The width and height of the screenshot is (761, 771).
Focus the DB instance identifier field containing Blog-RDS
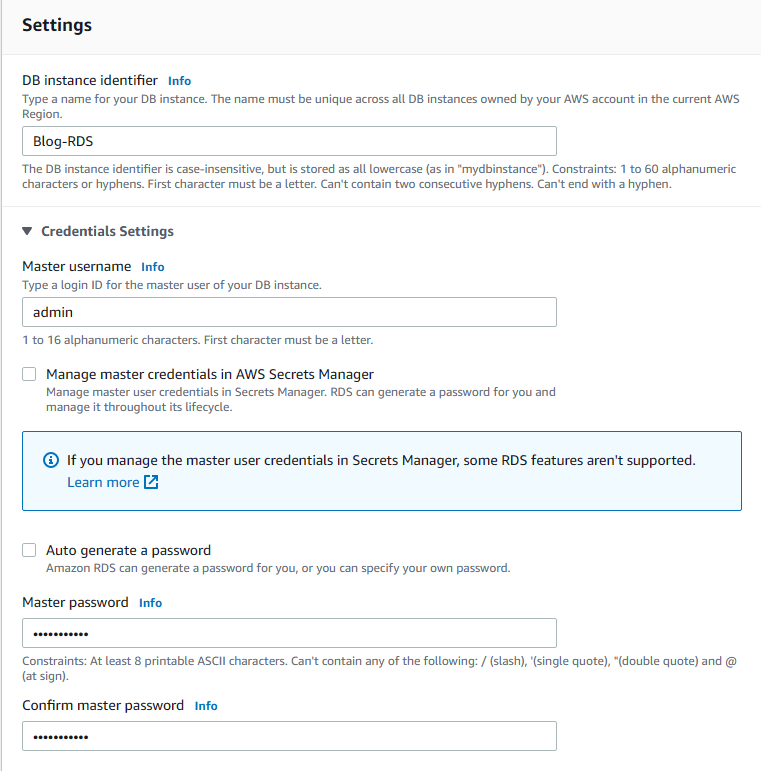[289, 141]
